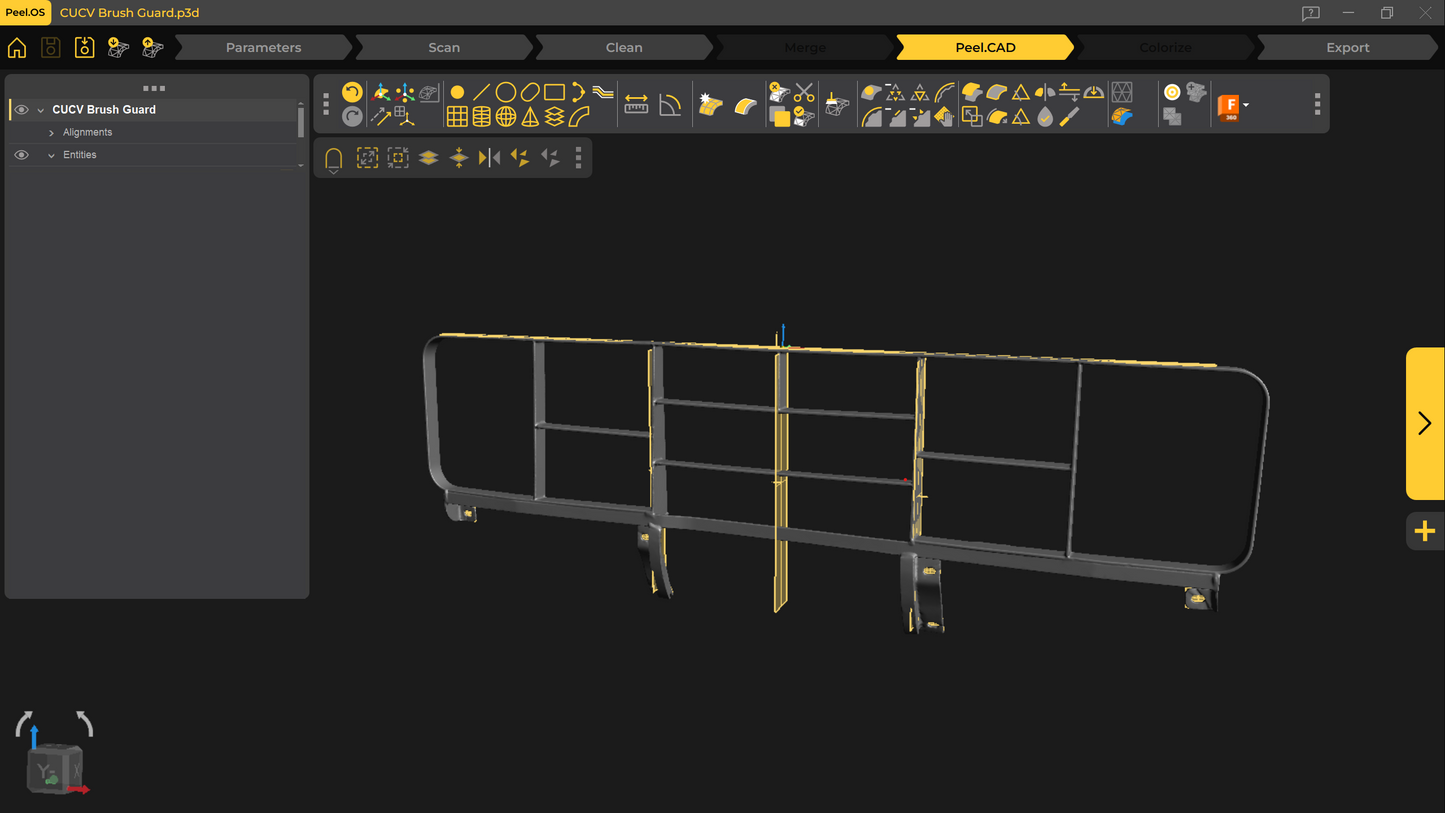Click the scissors cut mesh icon

(804, 93)
